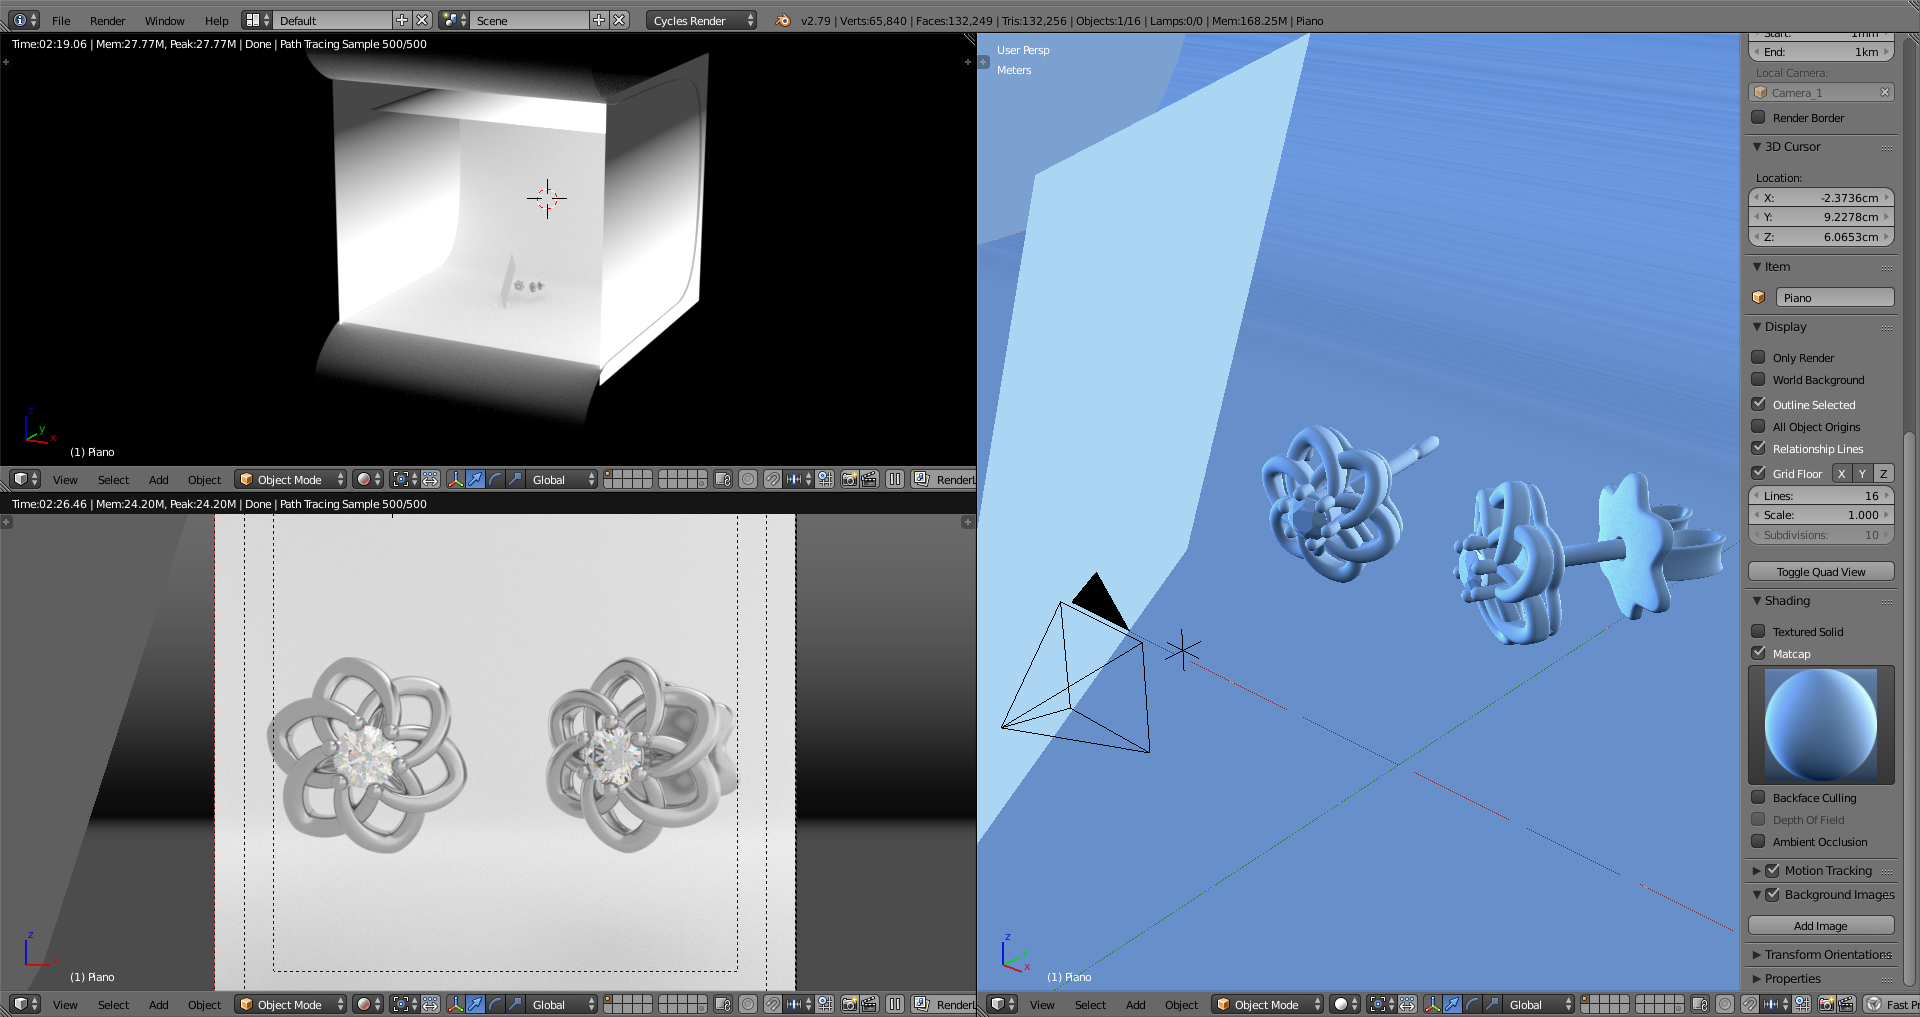Collapse the Item panel
The image size is (1920, 1017).
(1757, 266)
